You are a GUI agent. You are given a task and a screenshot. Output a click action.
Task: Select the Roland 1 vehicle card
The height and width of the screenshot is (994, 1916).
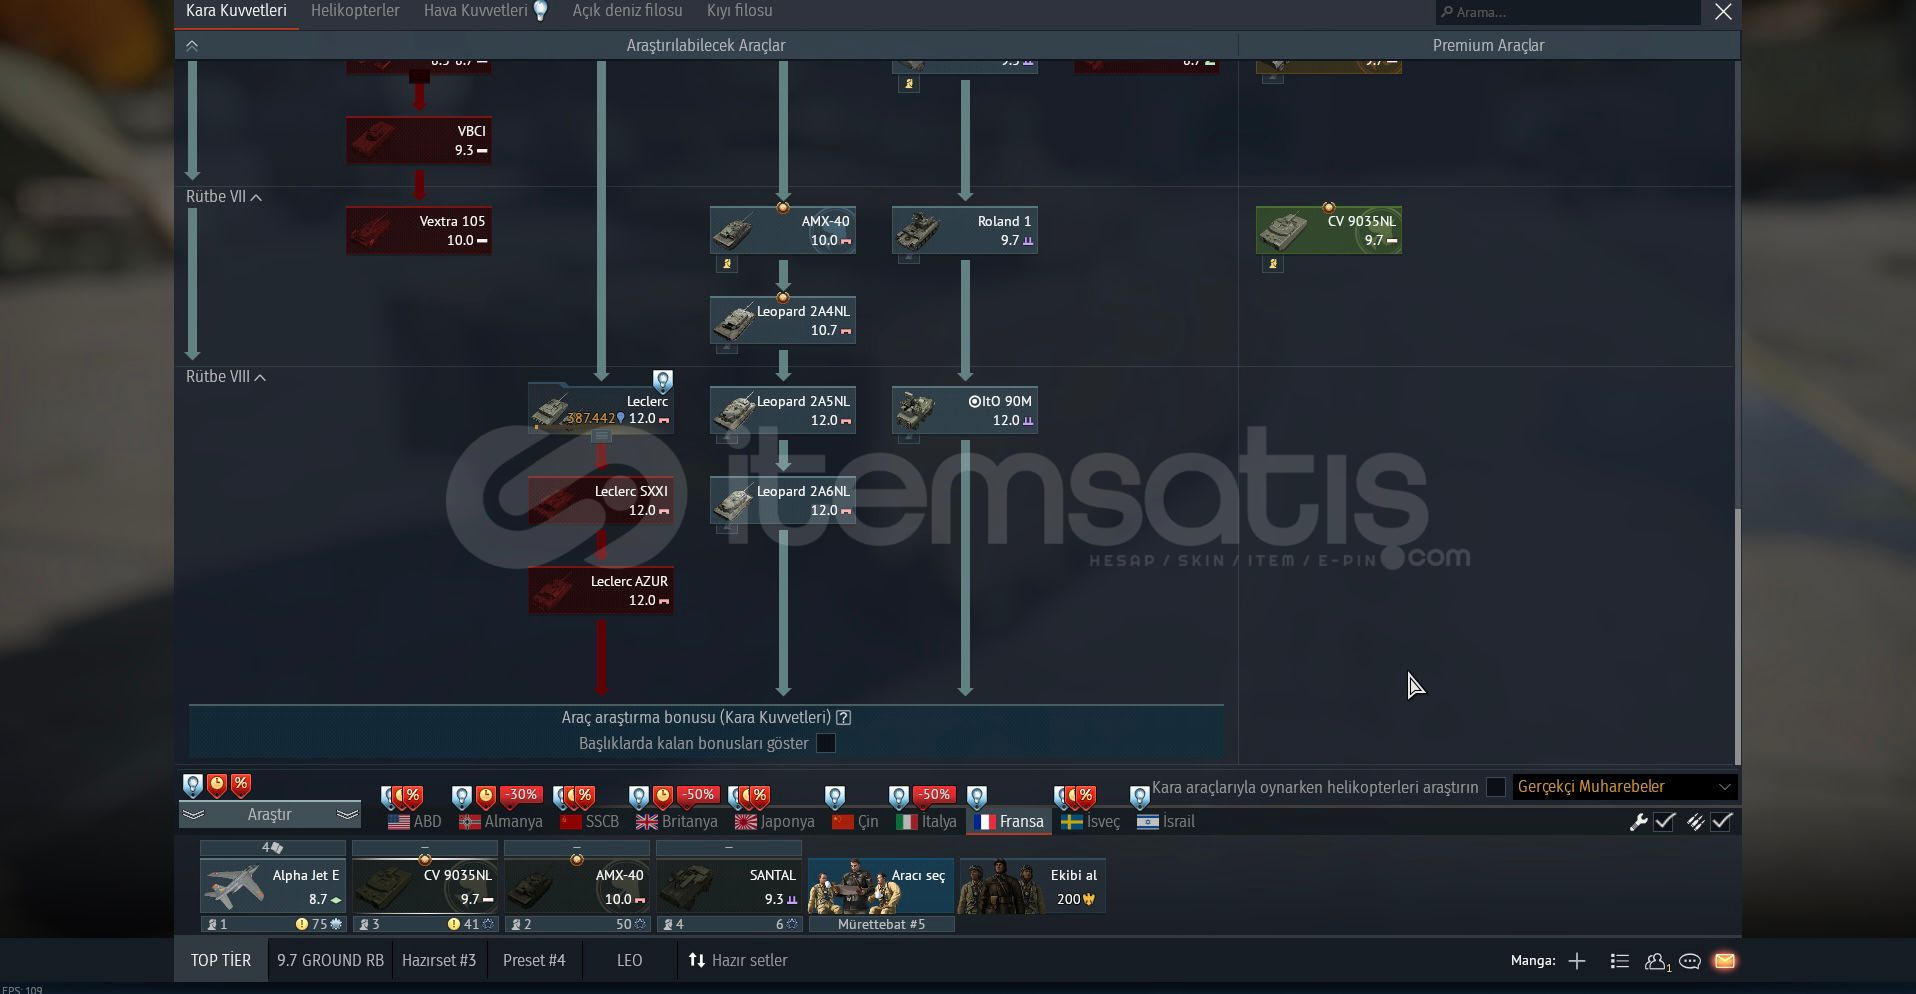(x=965, y=231)
